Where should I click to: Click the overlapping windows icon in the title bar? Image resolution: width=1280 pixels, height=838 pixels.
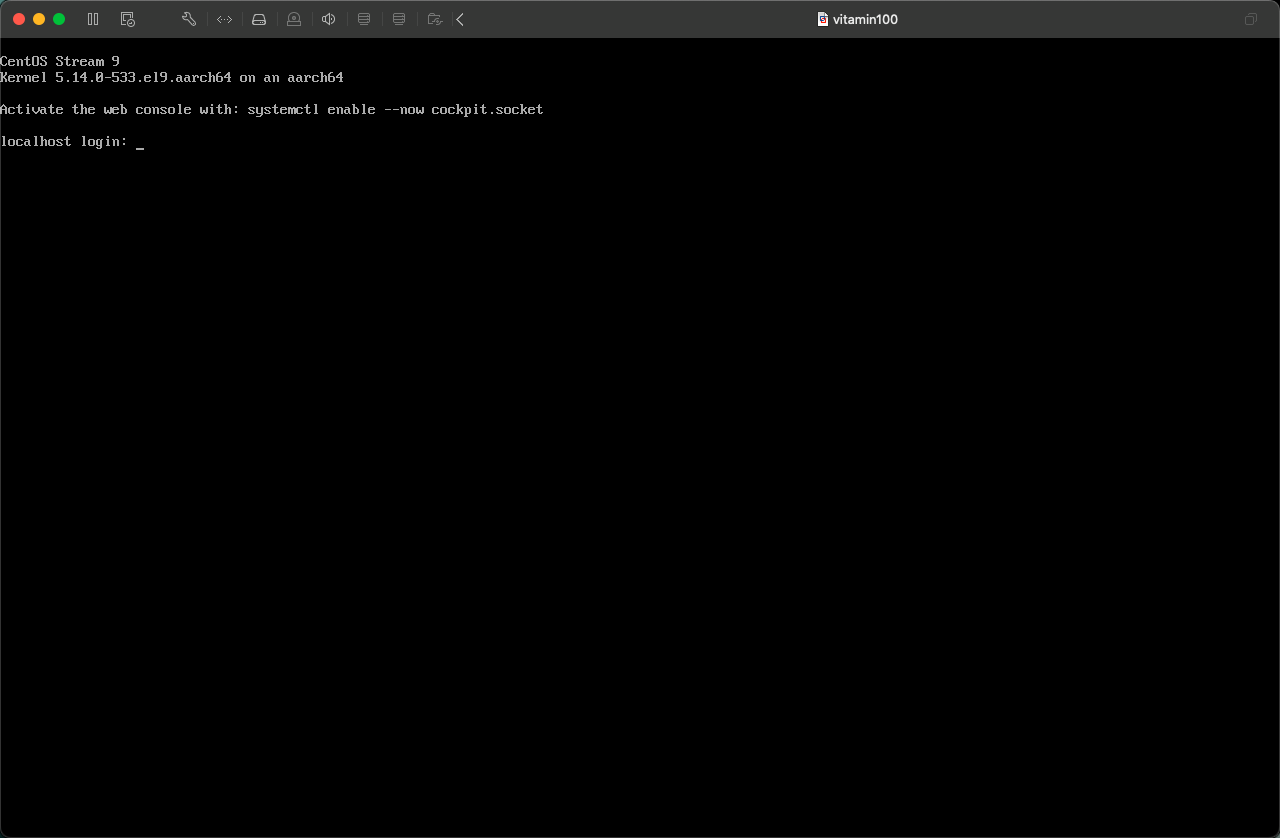(x=1251, y=19)
